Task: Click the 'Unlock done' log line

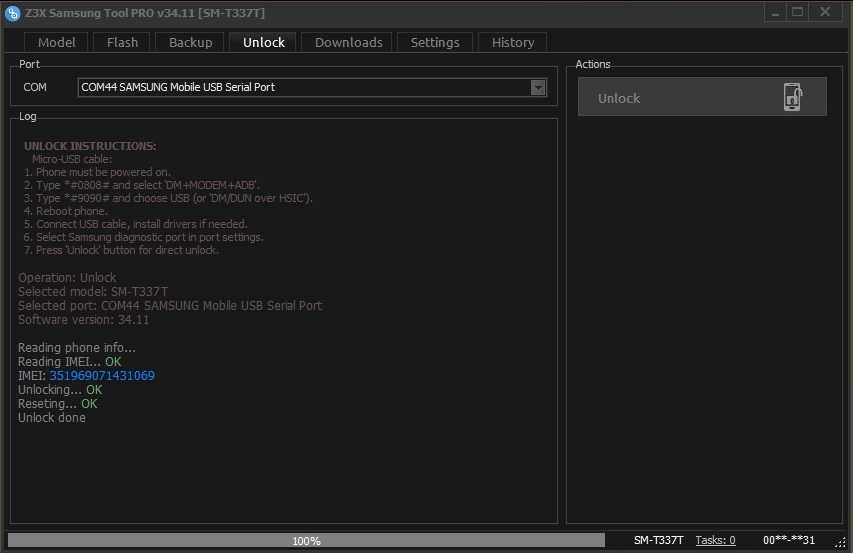Action: coord(52,418)
